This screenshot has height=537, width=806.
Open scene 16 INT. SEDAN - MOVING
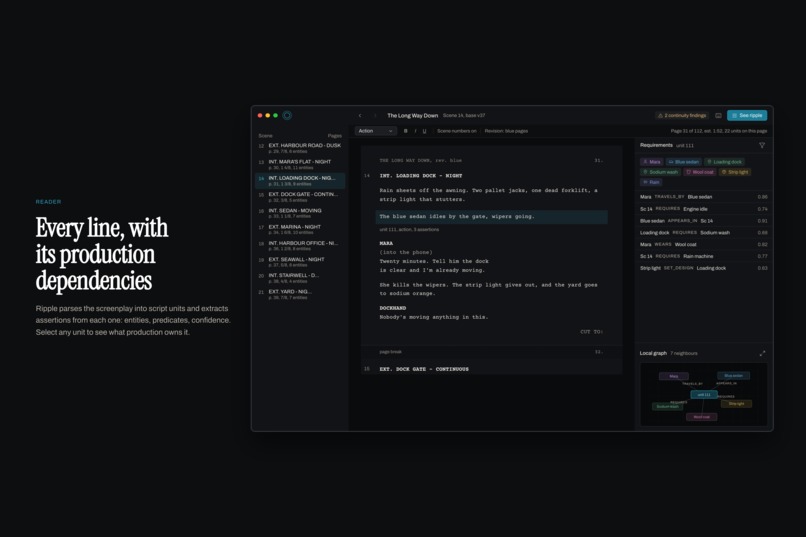click(x=300, y=213)
